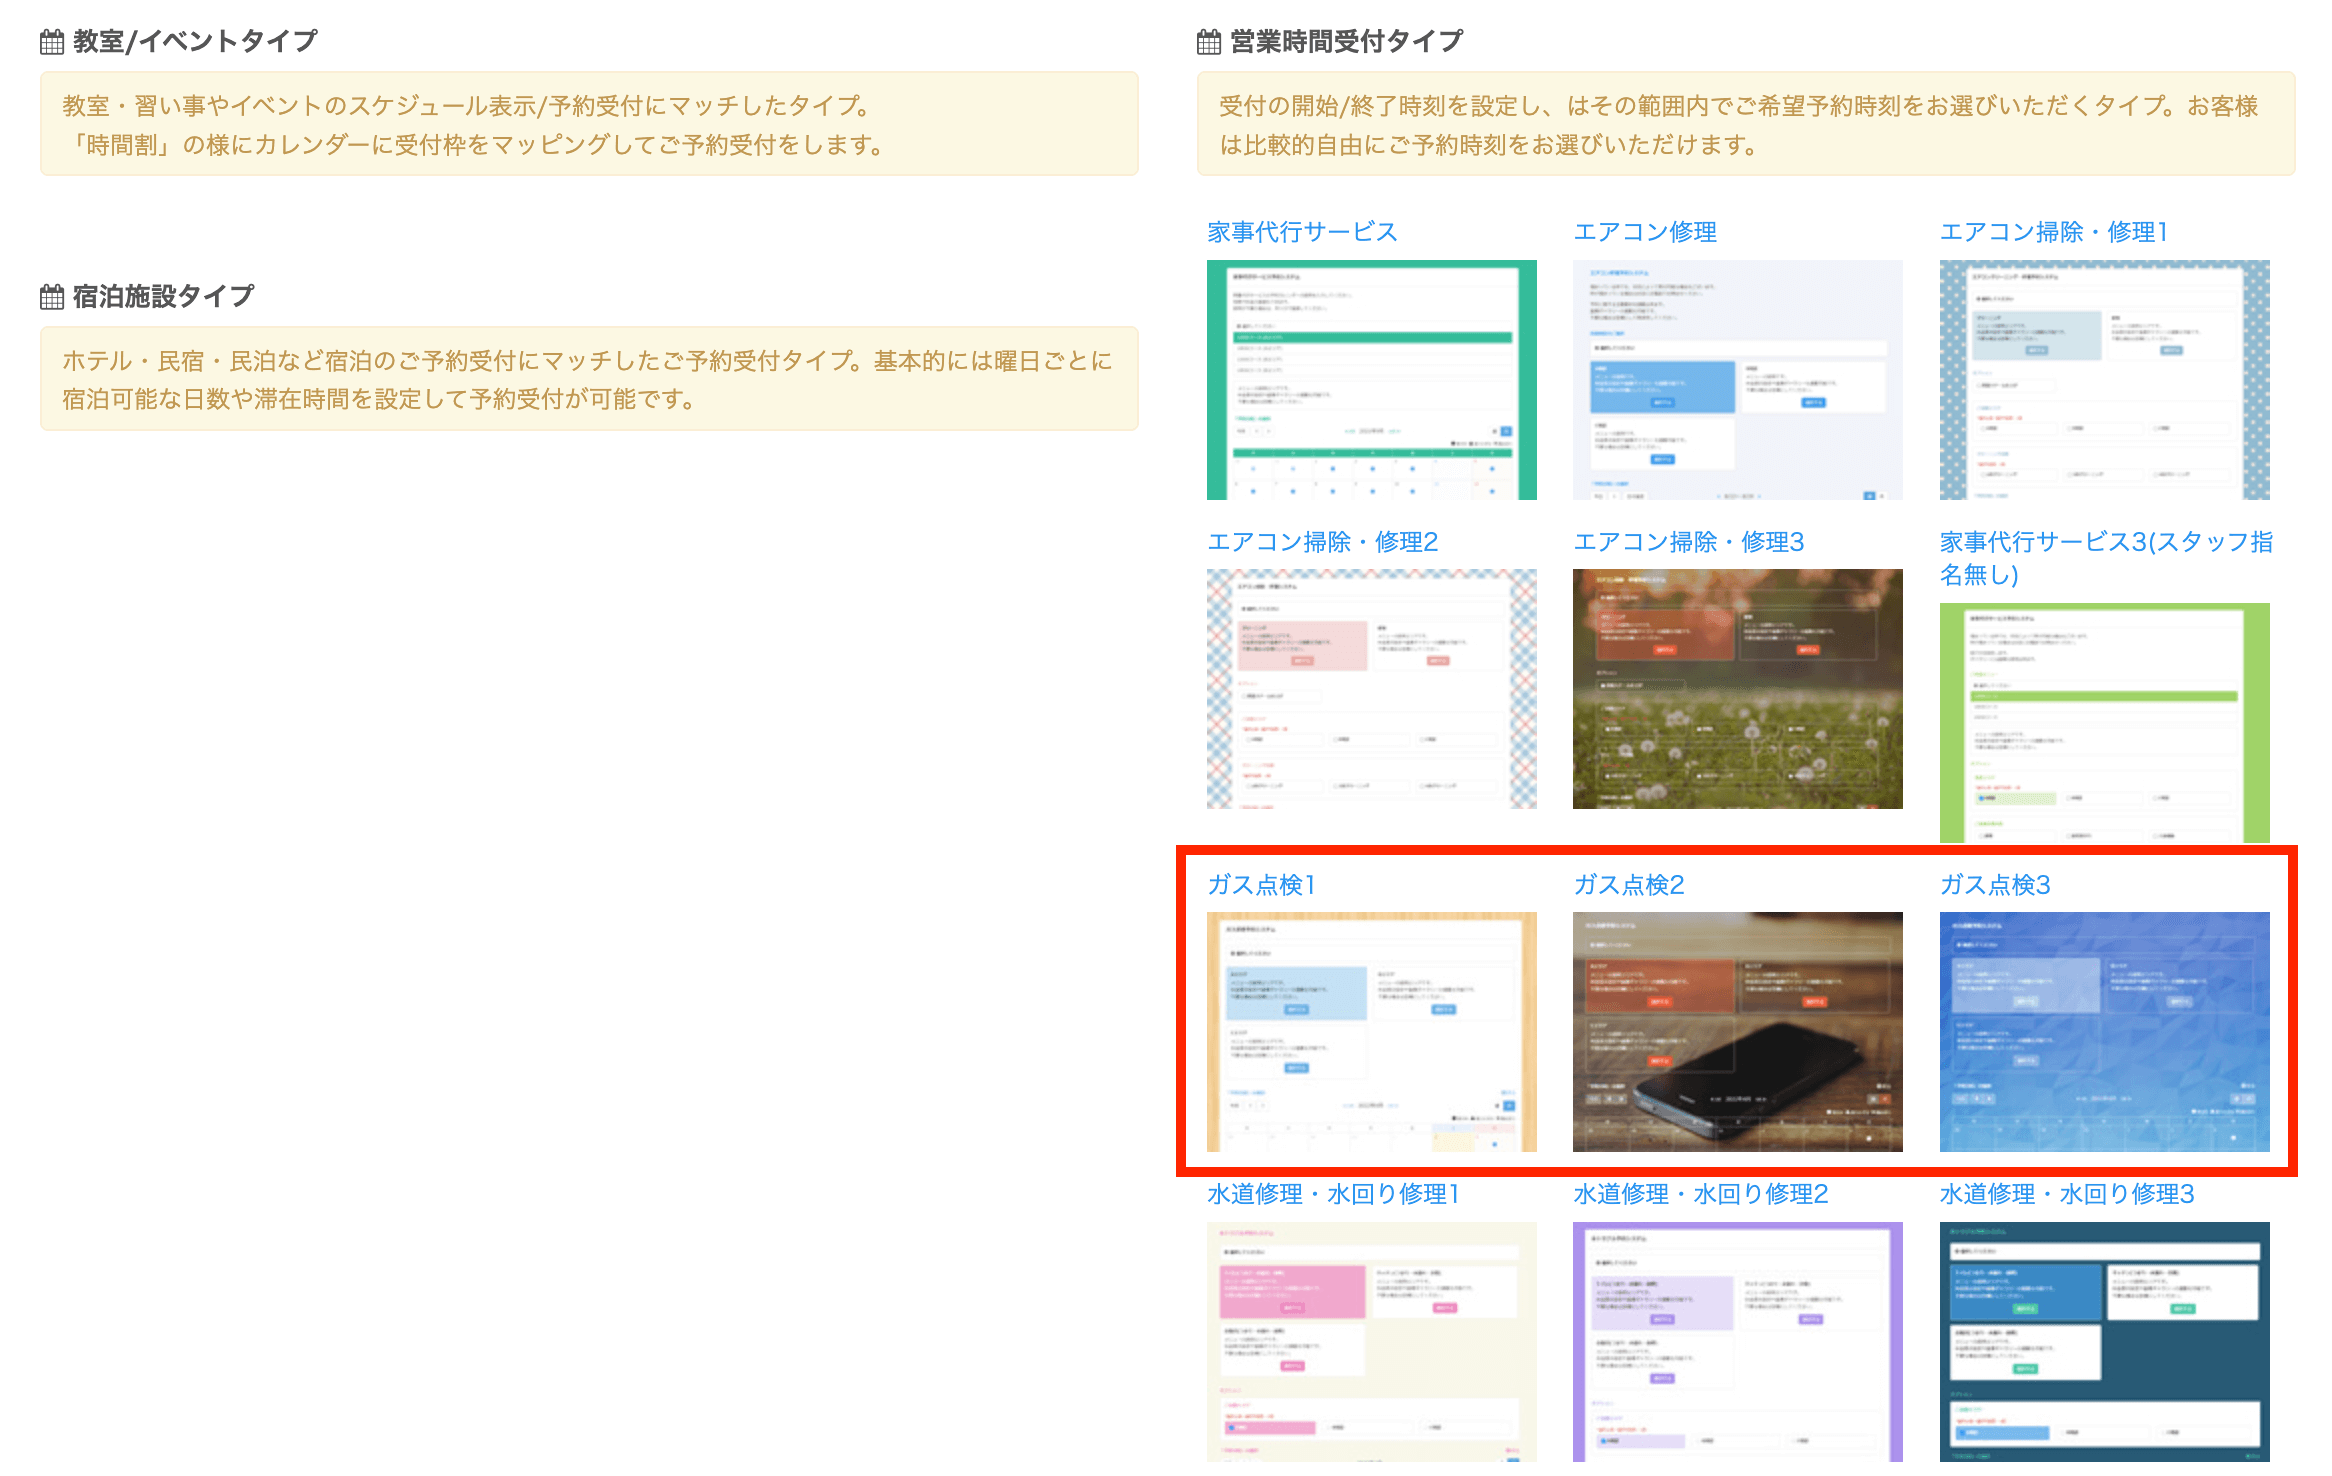The image size is (2332, 1476).
Task: Select the エアコン掃除・修理1 title link
Action: point(2053,232)
